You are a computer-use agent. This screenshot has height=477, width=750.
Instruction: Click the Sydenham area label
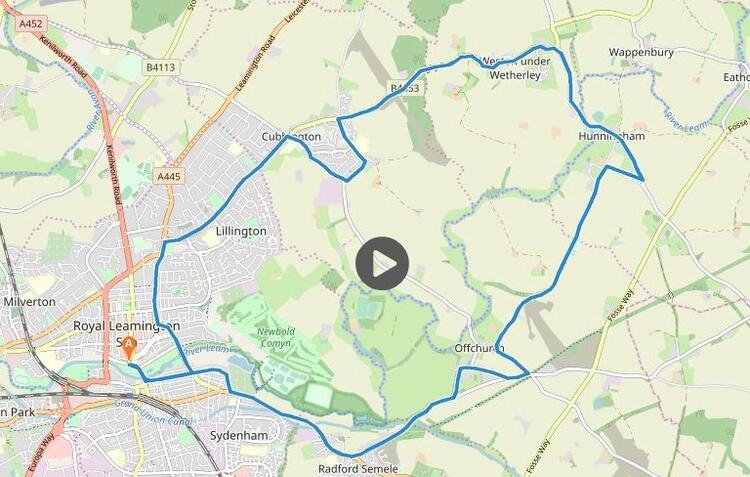coord(239,436)
